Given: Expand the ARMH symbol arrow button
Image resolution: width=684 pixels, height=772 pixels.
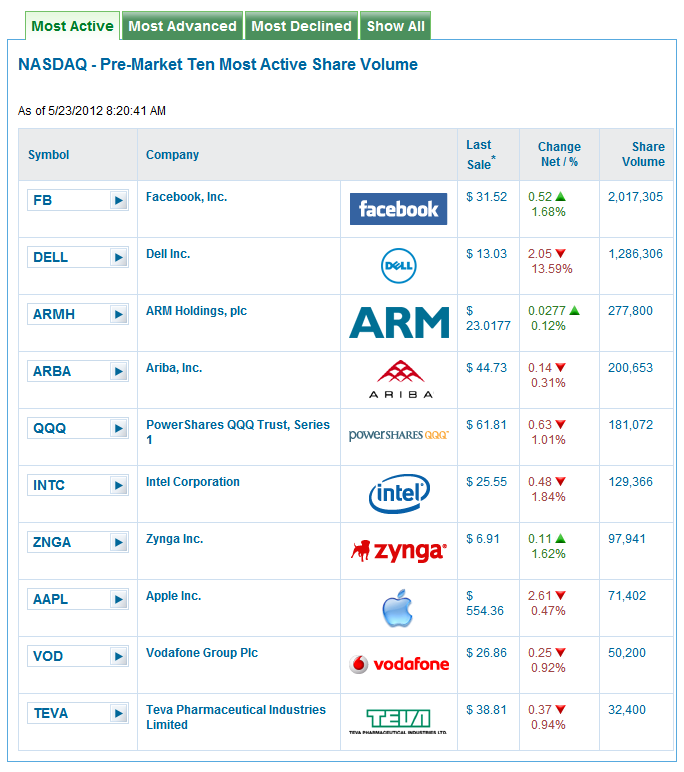Looking at the screenshot, I should coord(119,314).
